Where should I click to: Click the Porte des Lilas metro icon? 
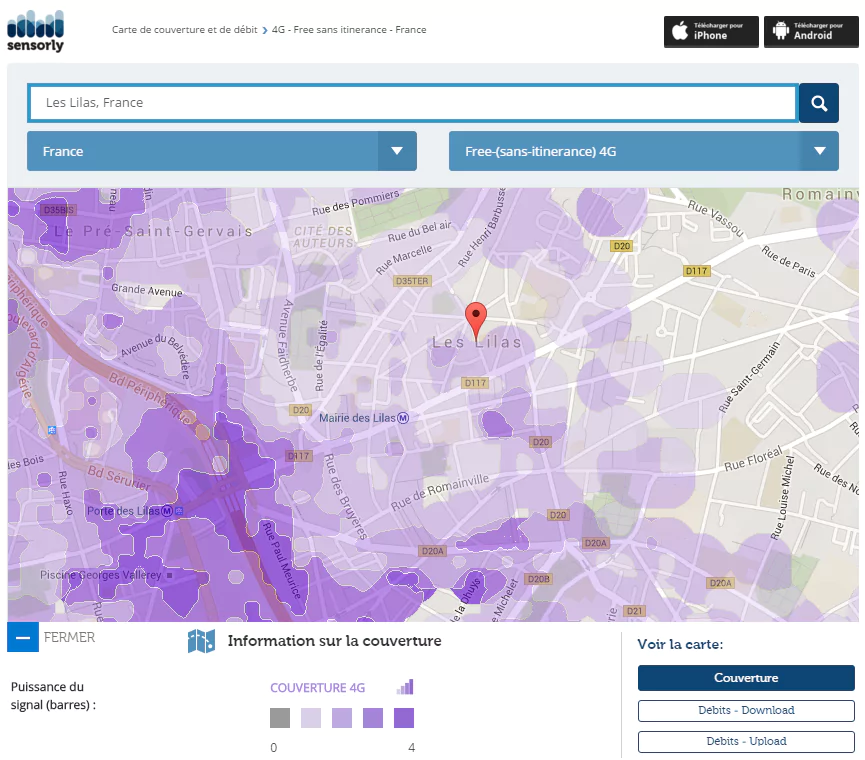[x=179, y=511]
